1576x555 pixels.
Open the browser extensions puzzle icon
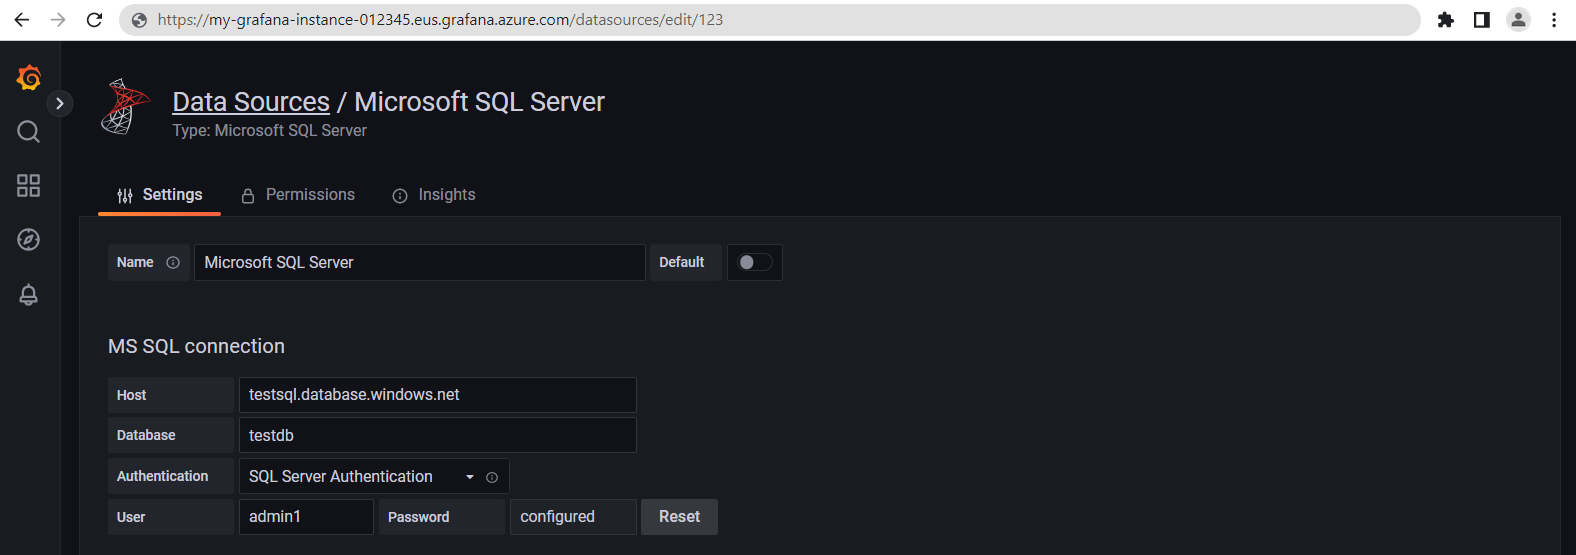pyautogui.click(x=1445, y=20)
